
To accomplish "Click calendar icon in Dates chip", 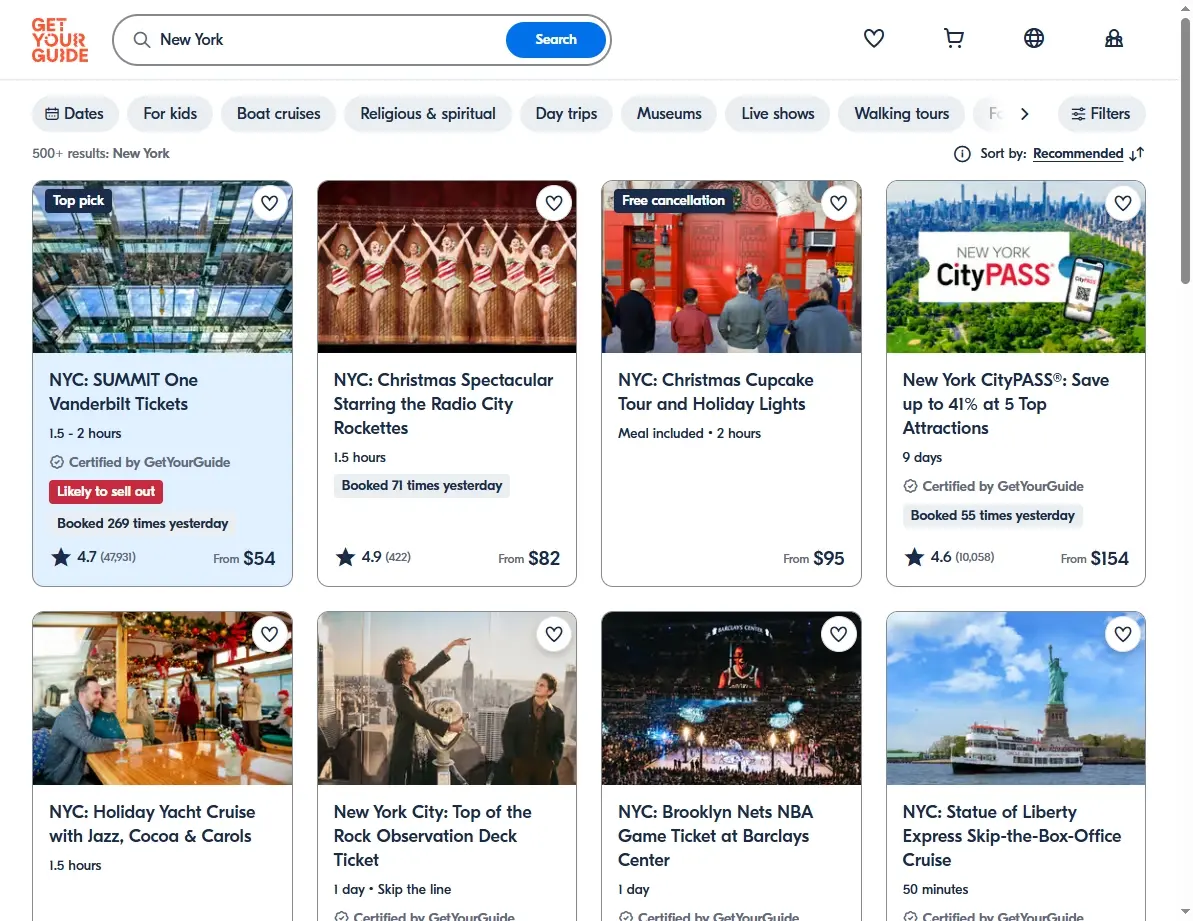I will click(x=52, y=114).
